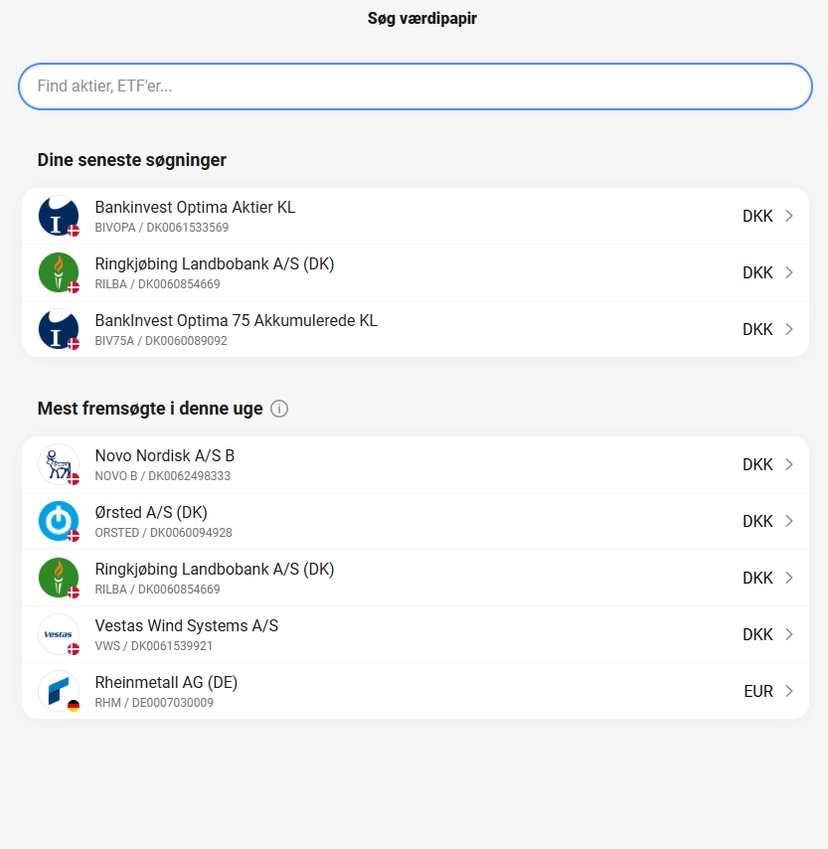Click the Ringkjøbing Landbobank logo under most searched
The height and width of the screenshot is (849, 828).
58,578
